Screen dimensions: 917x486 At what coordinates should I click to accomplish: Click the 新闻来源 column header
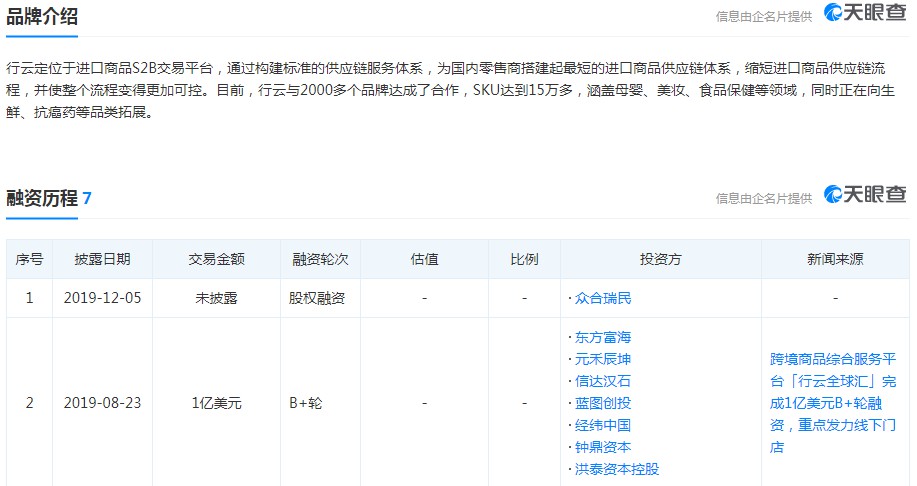[835, 259]
